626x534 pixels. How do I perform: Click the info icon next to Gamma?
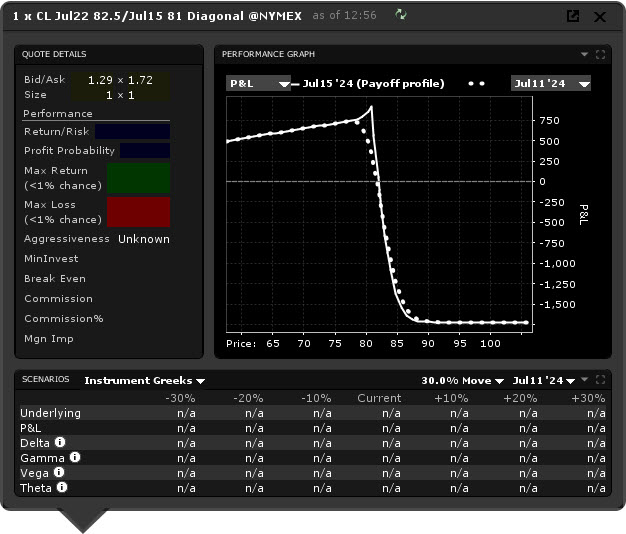75,457
